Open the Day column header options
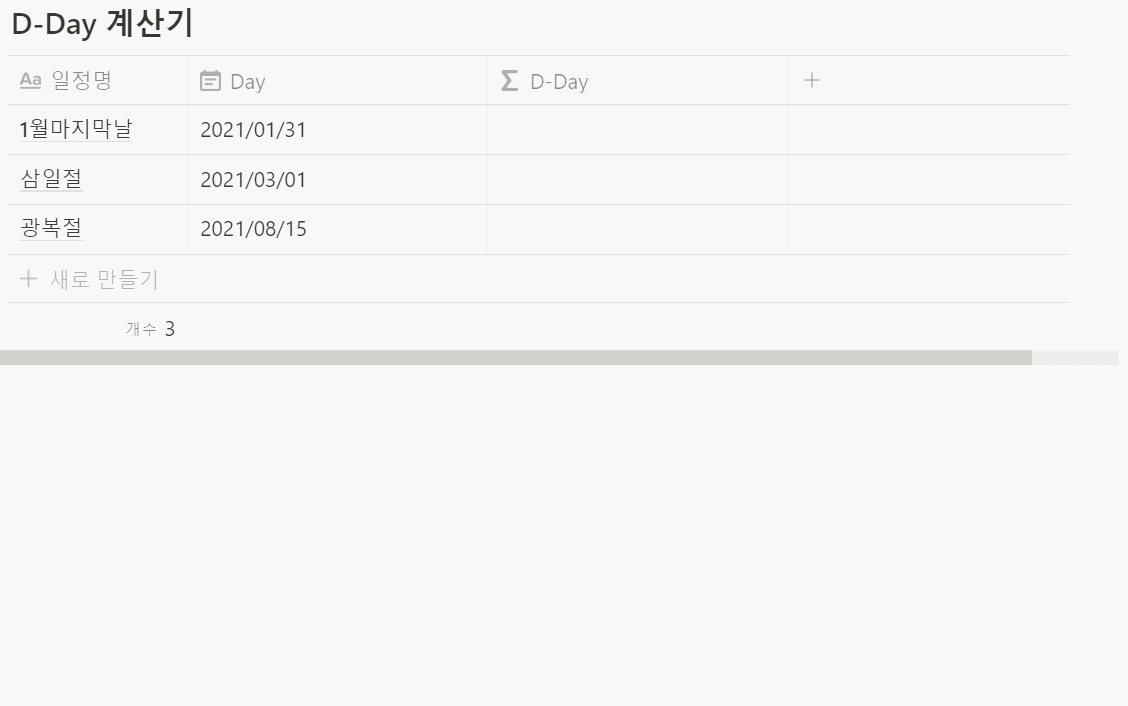The width and height of the screenshot is (1128, 706). point(337,81)
